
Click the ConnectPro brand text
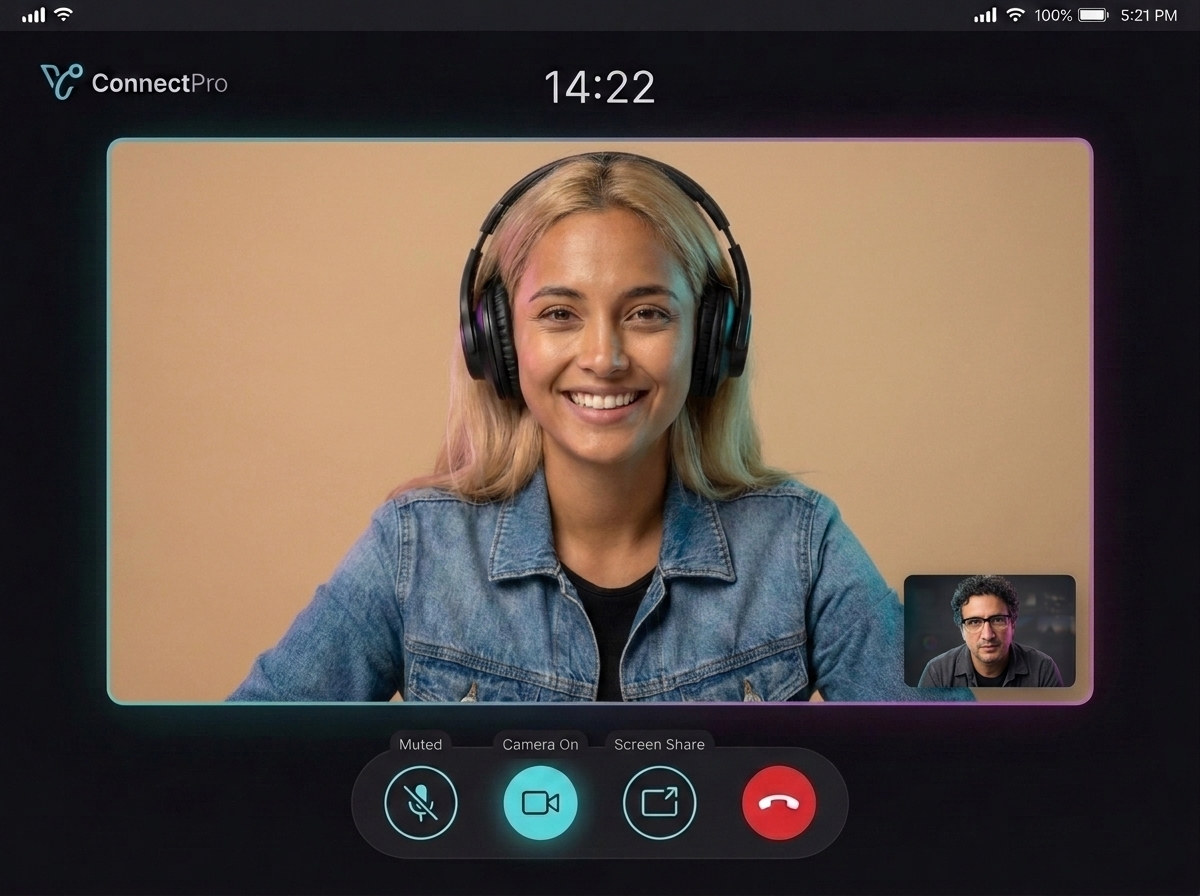pos(160,83)
